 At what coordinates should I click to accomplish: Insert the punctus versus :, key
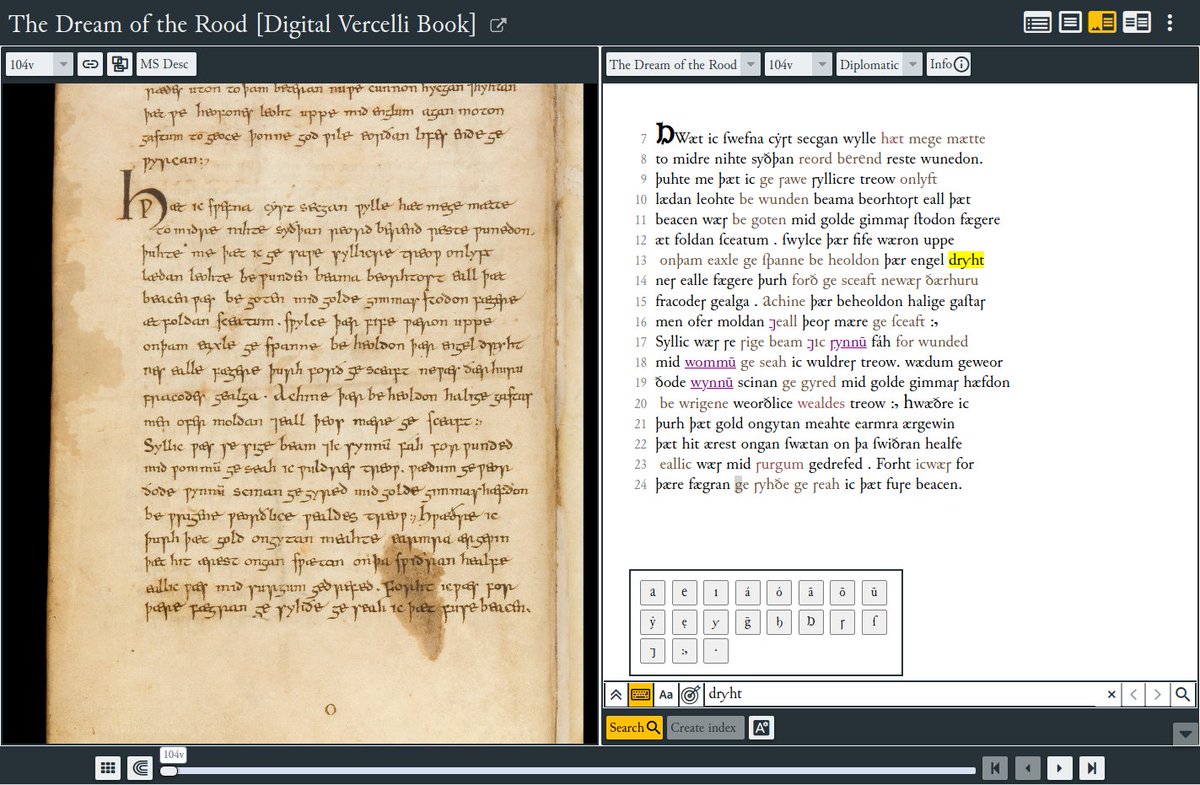click(685, 653)
